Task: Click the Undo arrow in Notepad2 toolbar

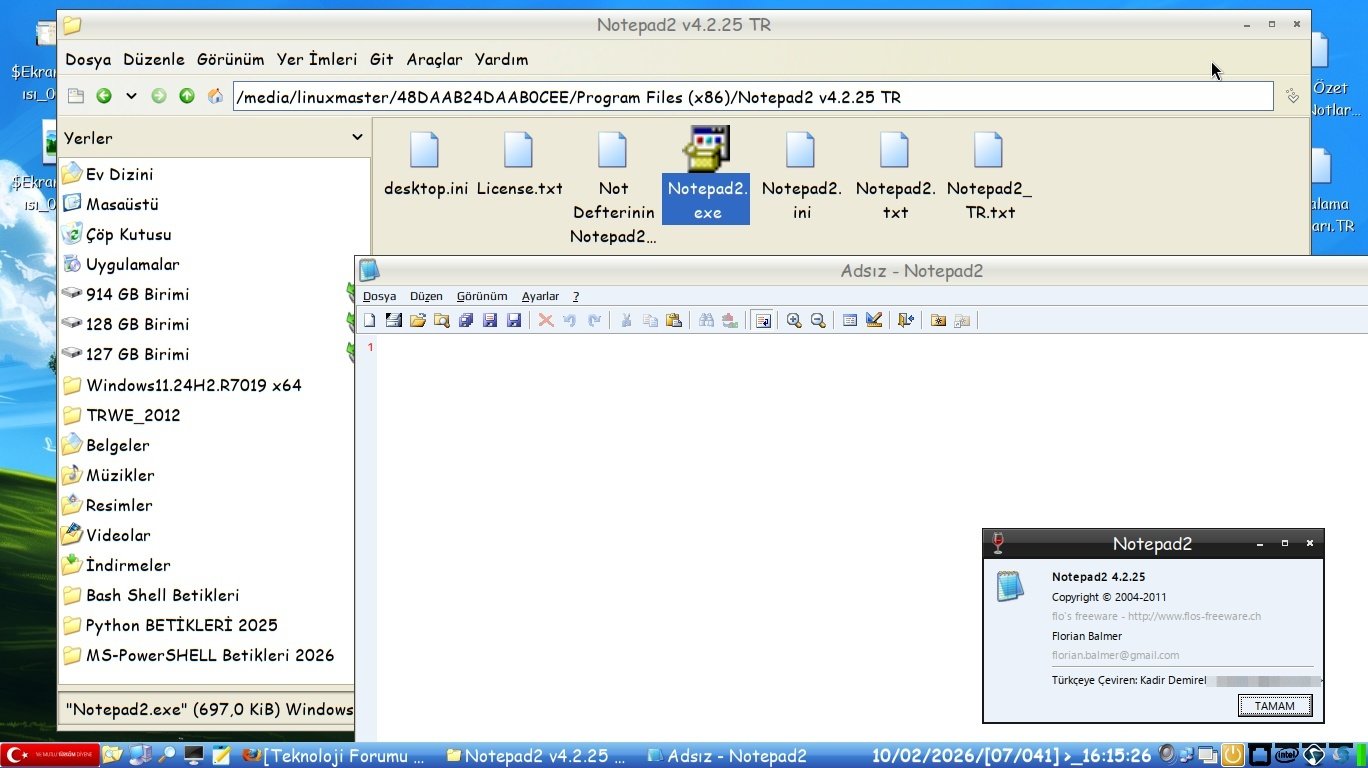Action: pyautogui.click(x=570, y=320)
